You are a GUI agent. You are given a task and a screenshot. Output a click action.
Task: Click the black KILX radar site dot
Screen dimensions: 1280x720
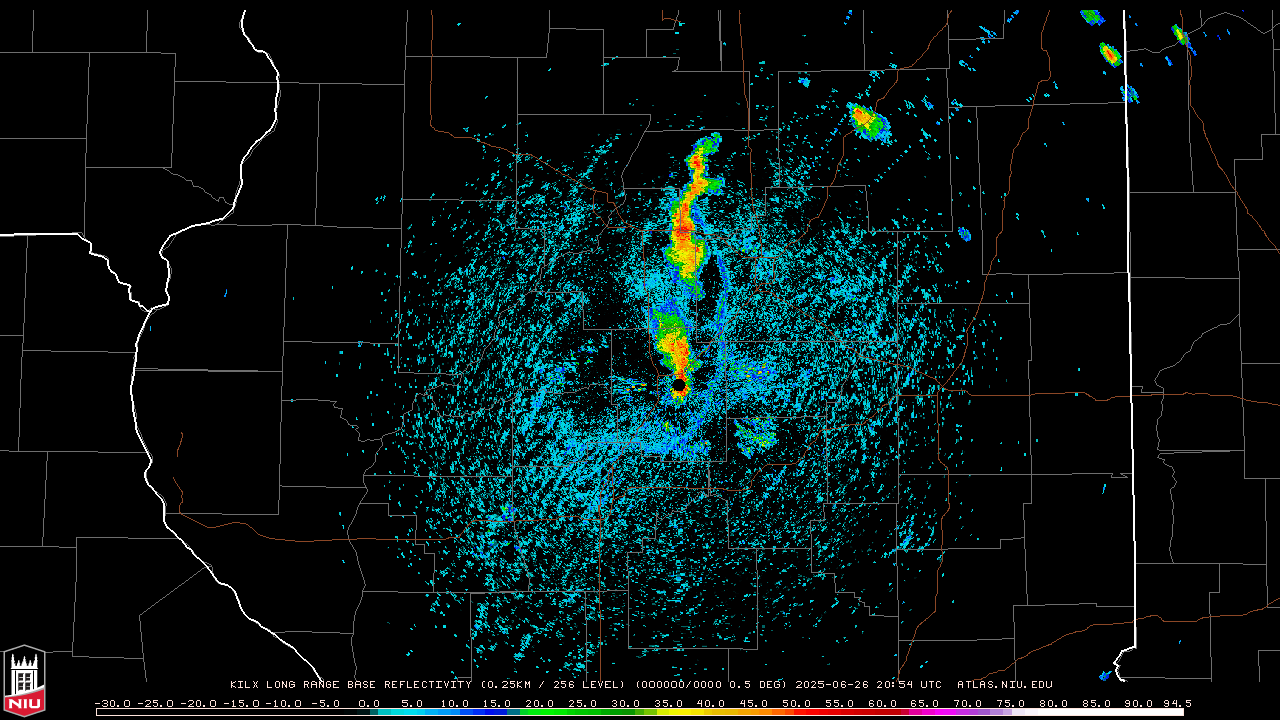point(679,385)
